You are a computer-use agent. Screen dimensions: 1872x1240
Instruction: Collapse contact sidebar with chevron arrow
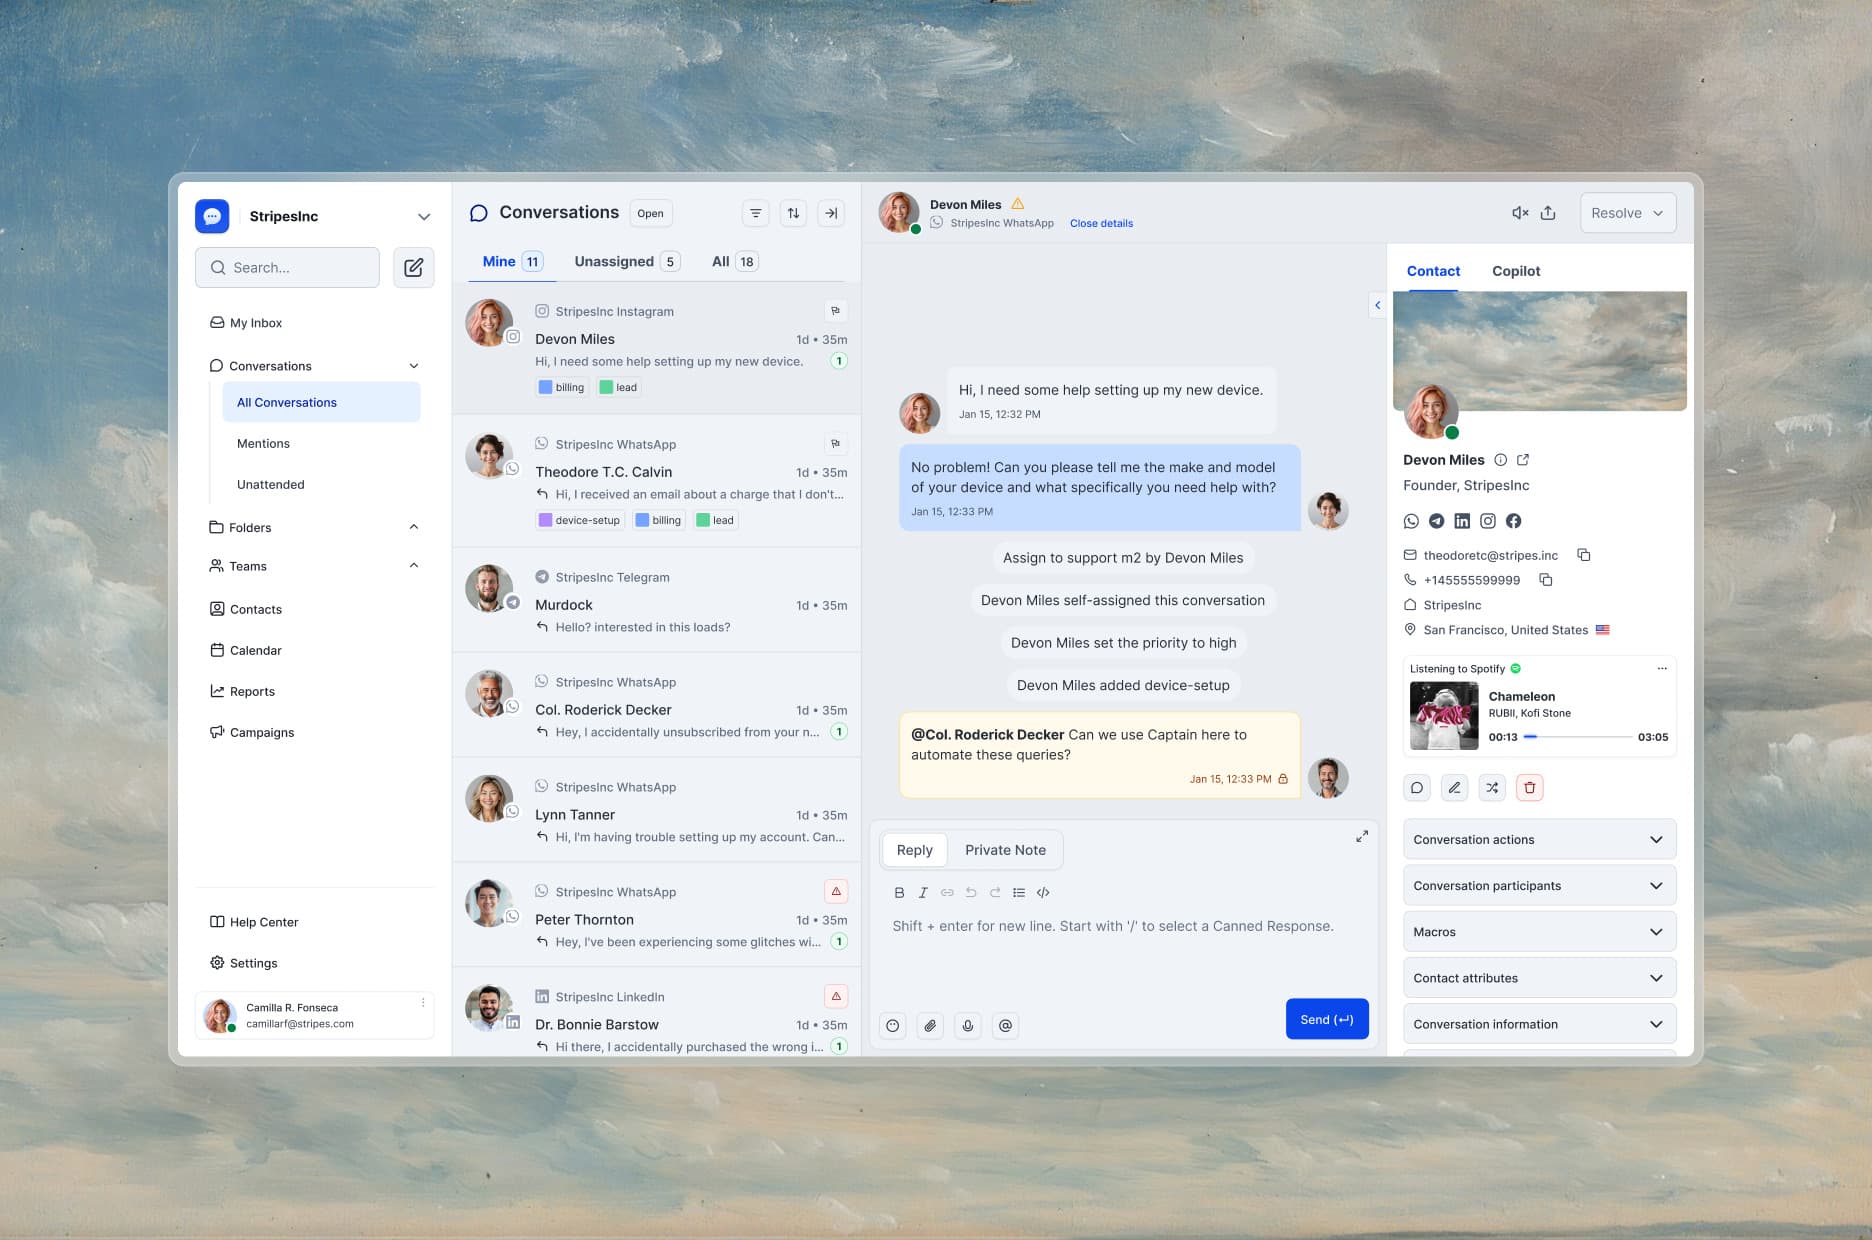coord(1377,305)
